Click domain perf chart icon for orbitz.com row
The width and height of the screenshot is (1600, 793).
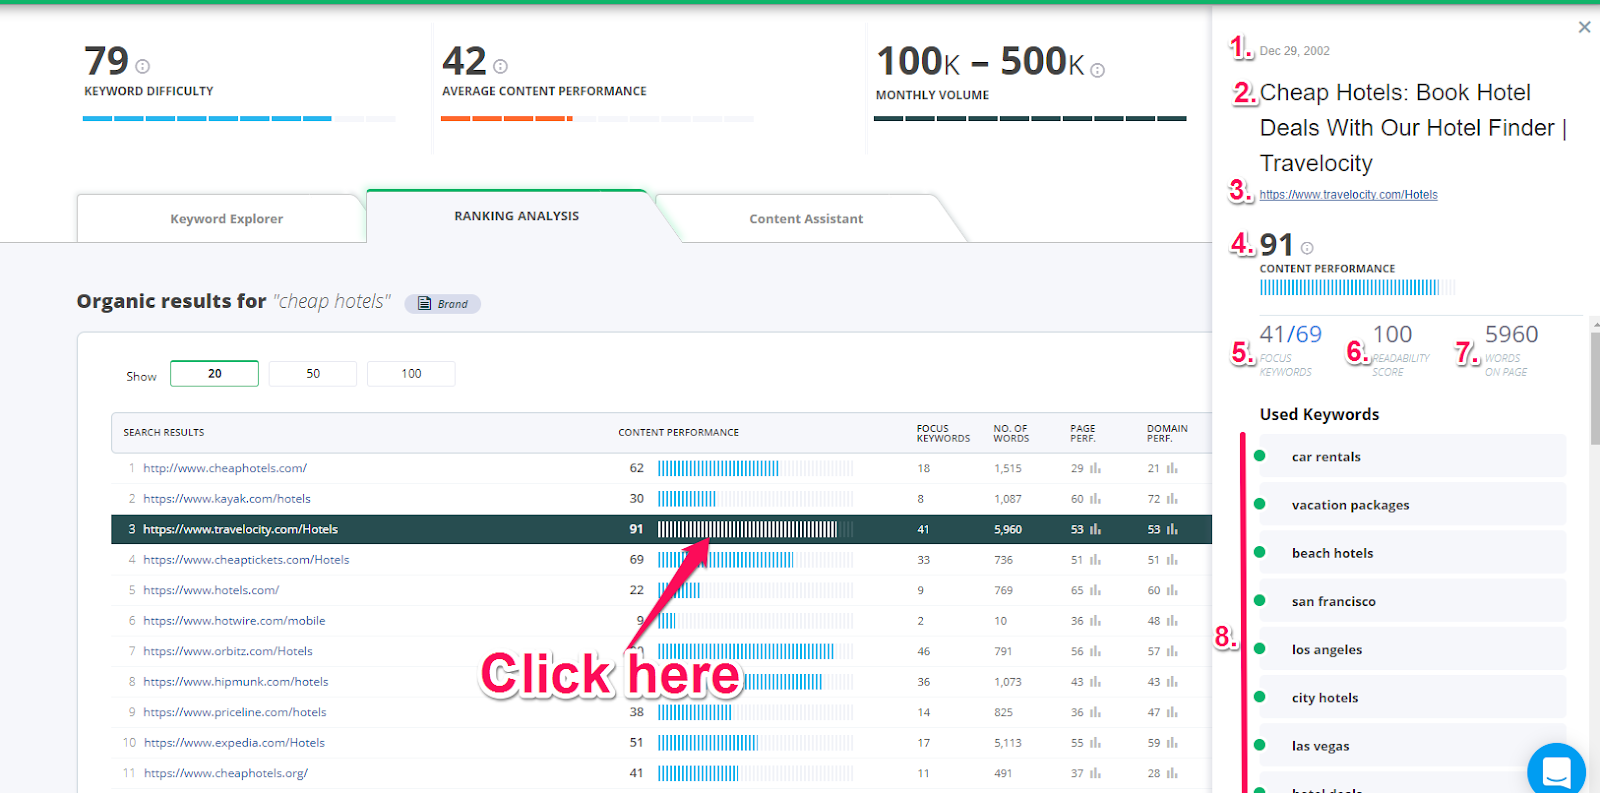(1172, 651)
